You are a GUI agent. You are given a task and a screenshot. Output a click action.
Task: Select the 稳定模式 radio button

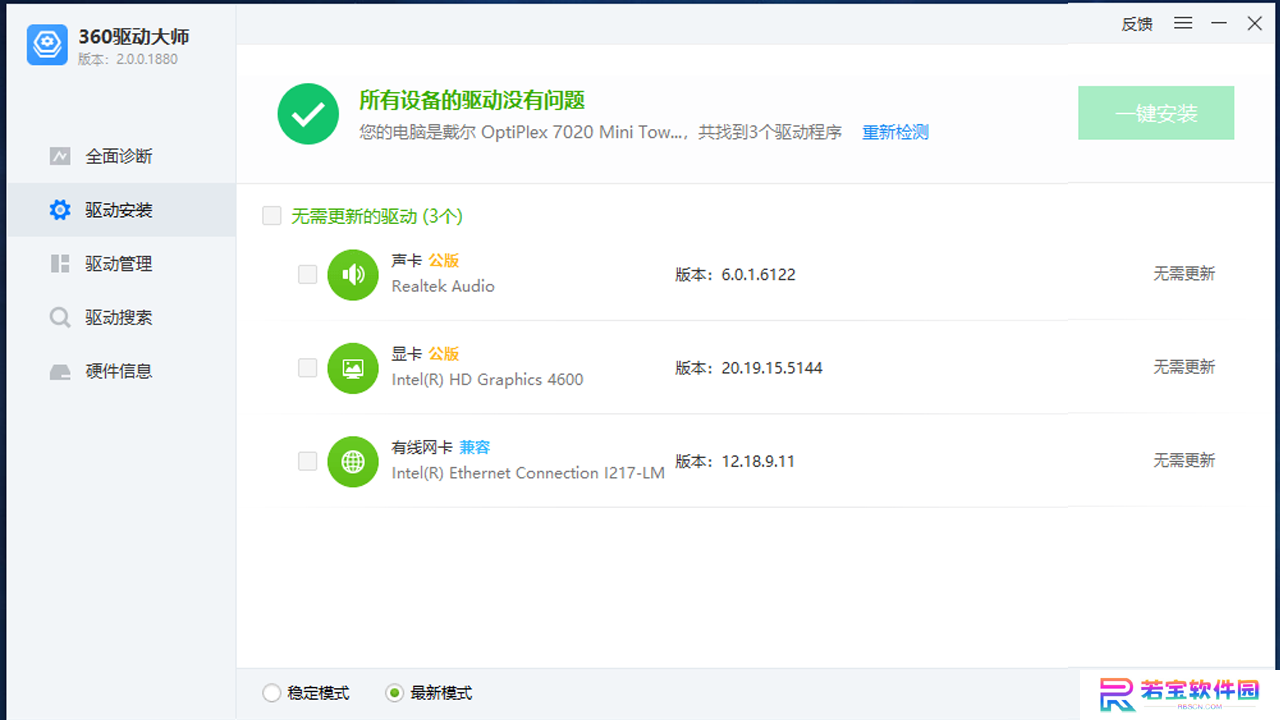(271, 693)
